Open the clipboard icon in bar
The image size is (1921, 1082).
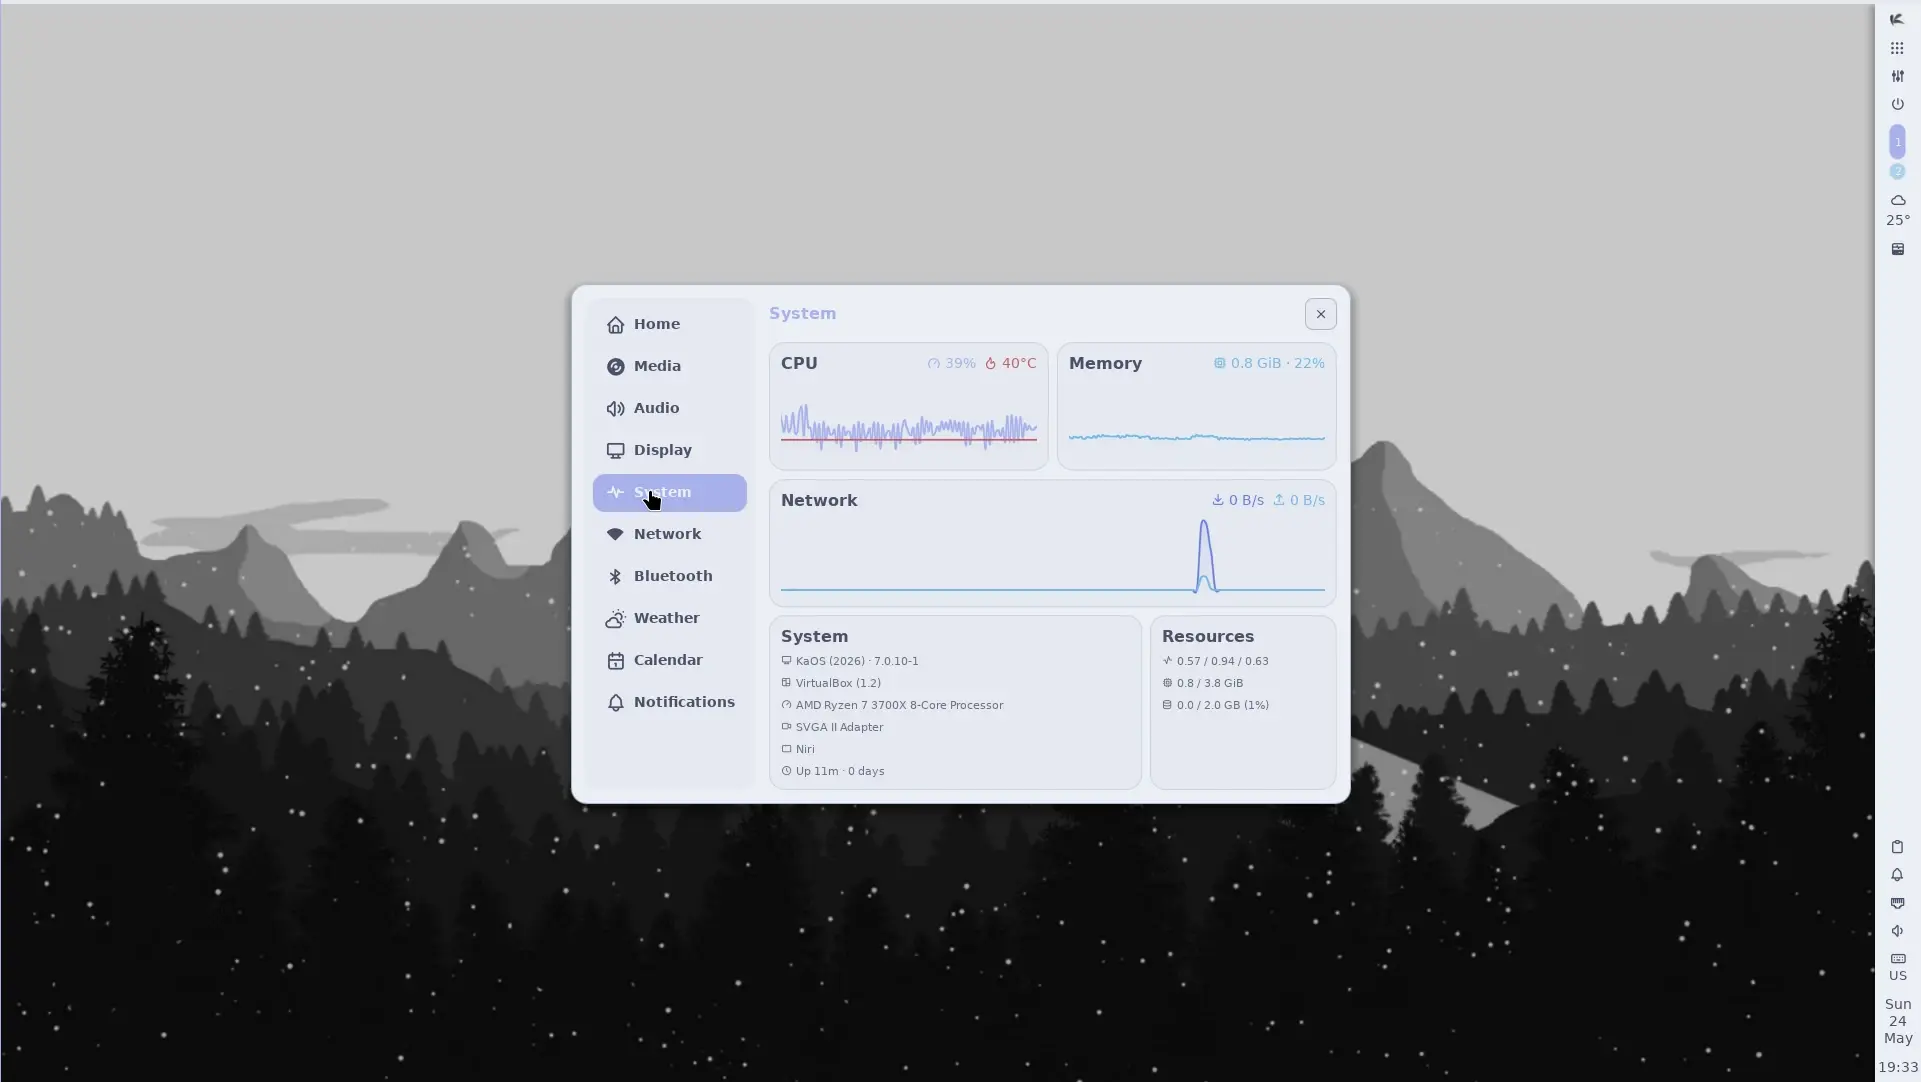point(1897,847)
